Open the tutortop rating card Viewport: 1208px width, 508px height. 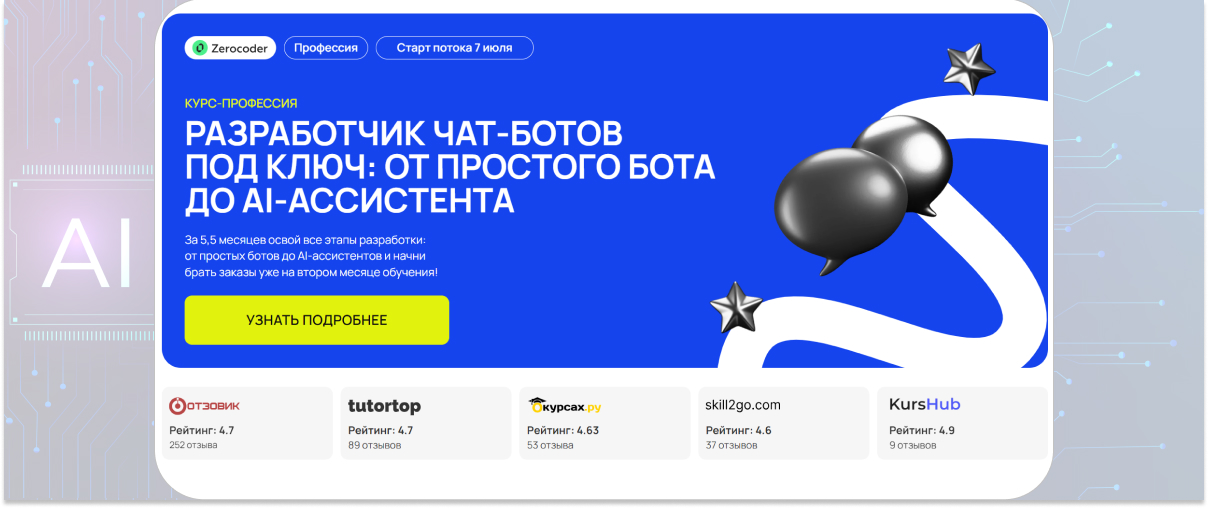pyautogui.click(x=426, y=423)
